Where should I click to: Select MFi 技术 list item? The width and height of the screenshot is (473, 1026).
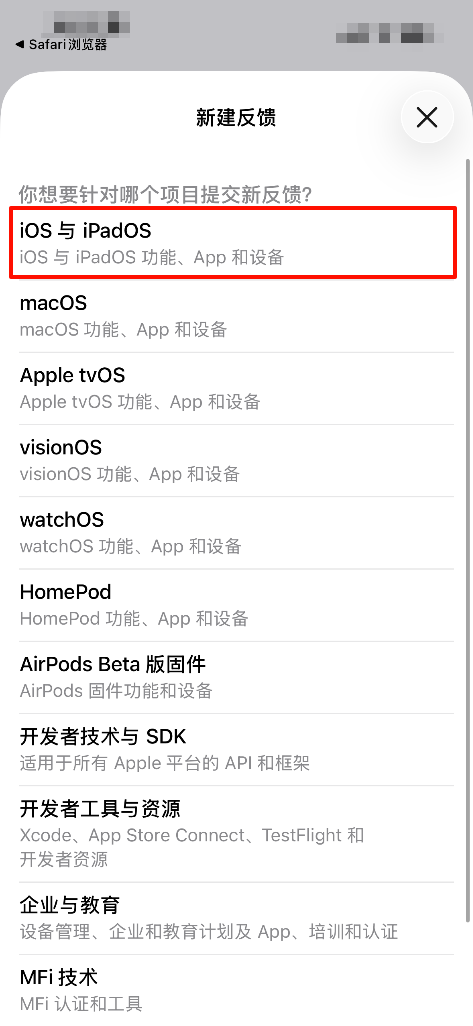click(x=236, y=990)
